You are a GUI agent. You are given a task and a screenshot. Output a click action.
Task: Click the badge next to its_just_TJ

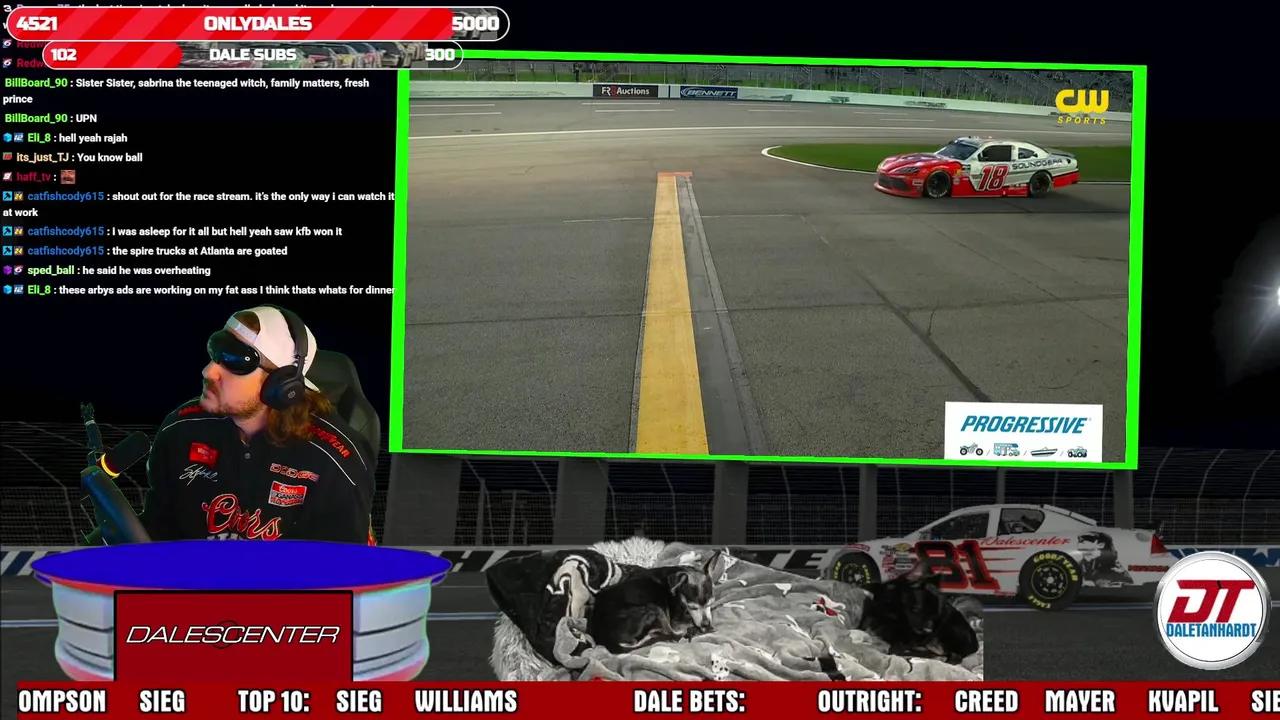pos(8,157)
